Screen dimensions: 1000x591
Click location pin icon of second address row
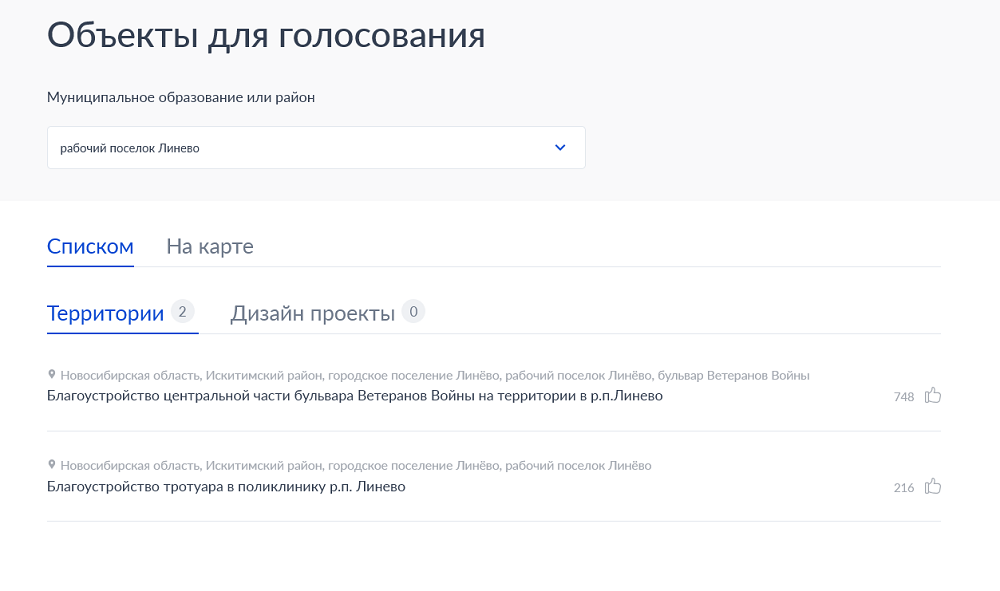click(52, 465)
